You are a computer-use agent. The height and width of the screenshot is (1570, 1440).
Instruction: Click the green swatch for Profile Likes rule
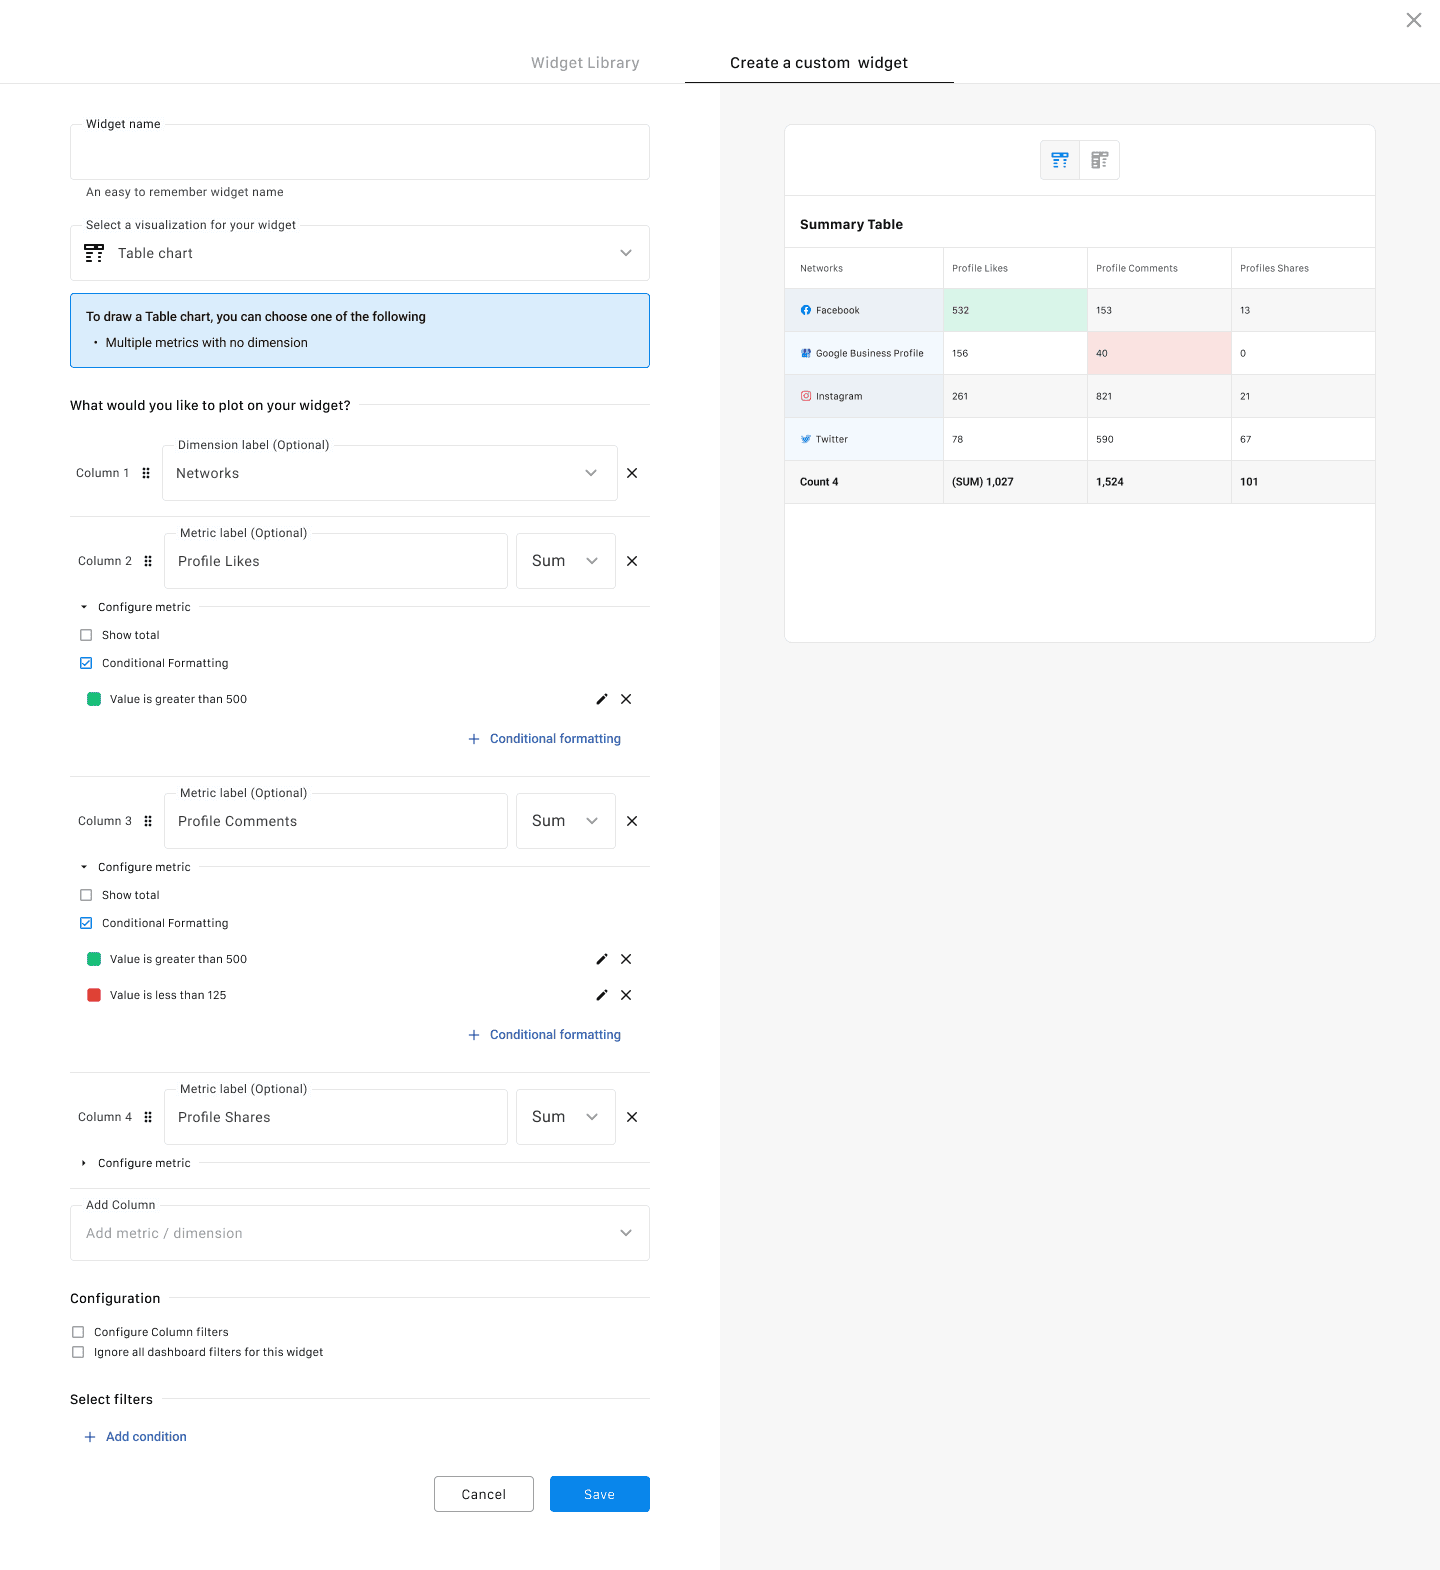point(94,699)
